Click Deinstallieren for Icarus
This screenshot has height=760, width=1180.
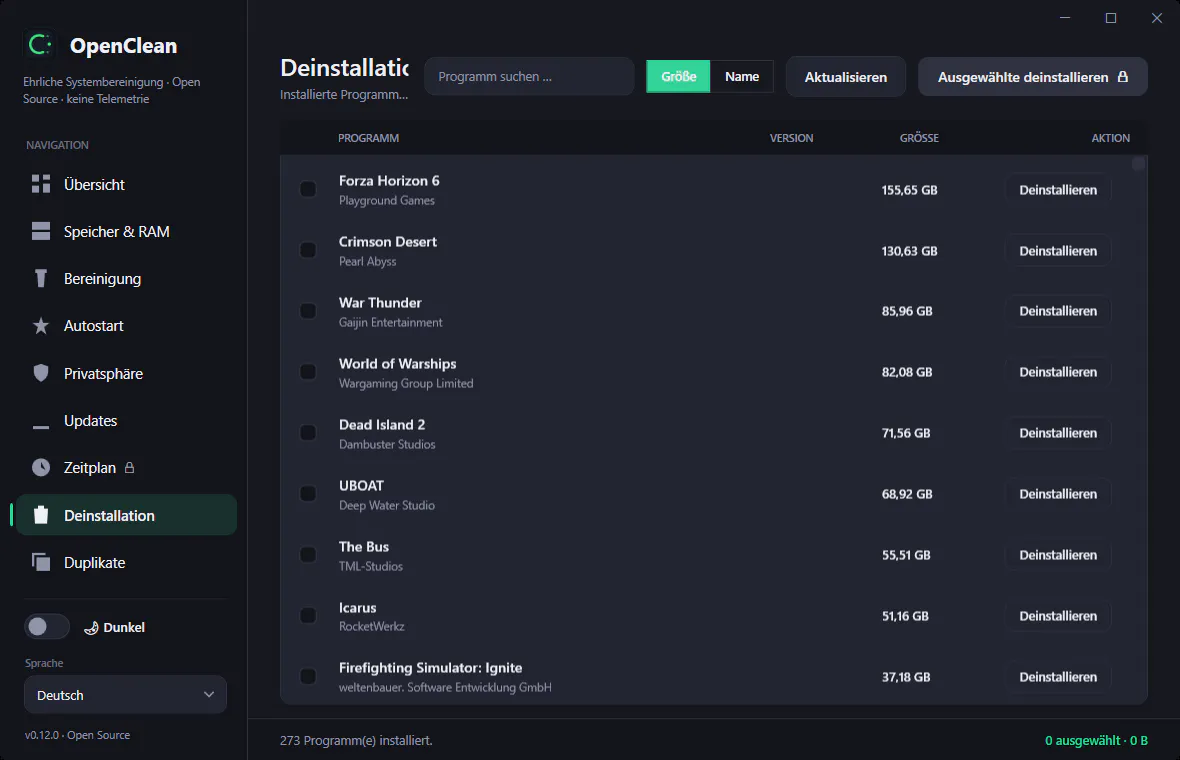1058,616
